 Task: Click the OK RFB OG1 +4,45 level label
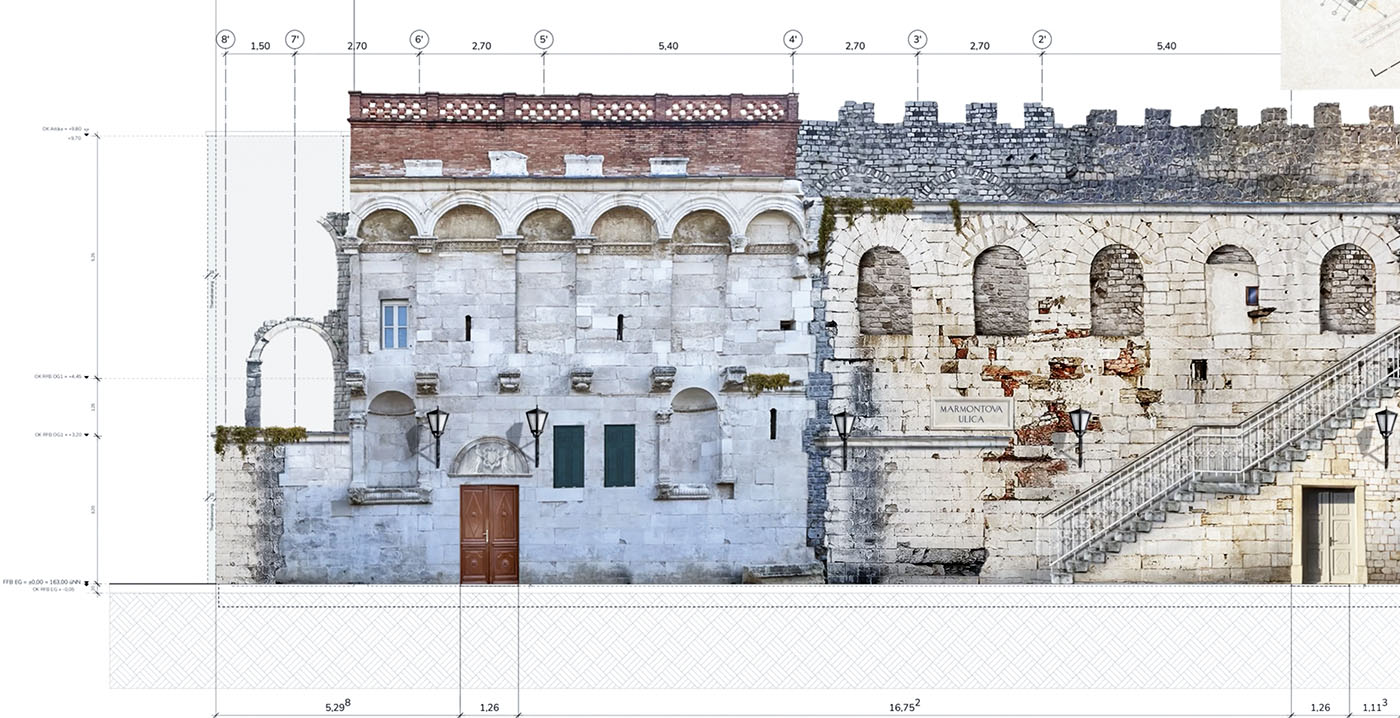(x=58, y=377)
